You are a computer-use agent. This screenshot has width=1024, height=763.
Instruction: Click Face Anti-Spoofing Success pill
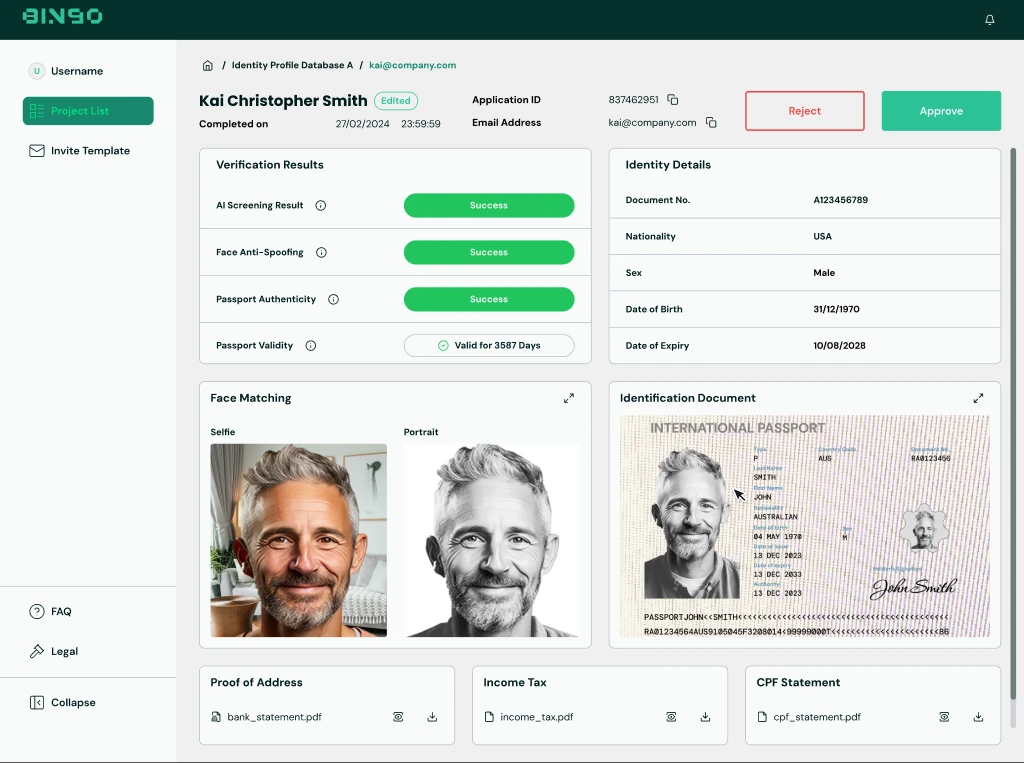pos(489,252)
